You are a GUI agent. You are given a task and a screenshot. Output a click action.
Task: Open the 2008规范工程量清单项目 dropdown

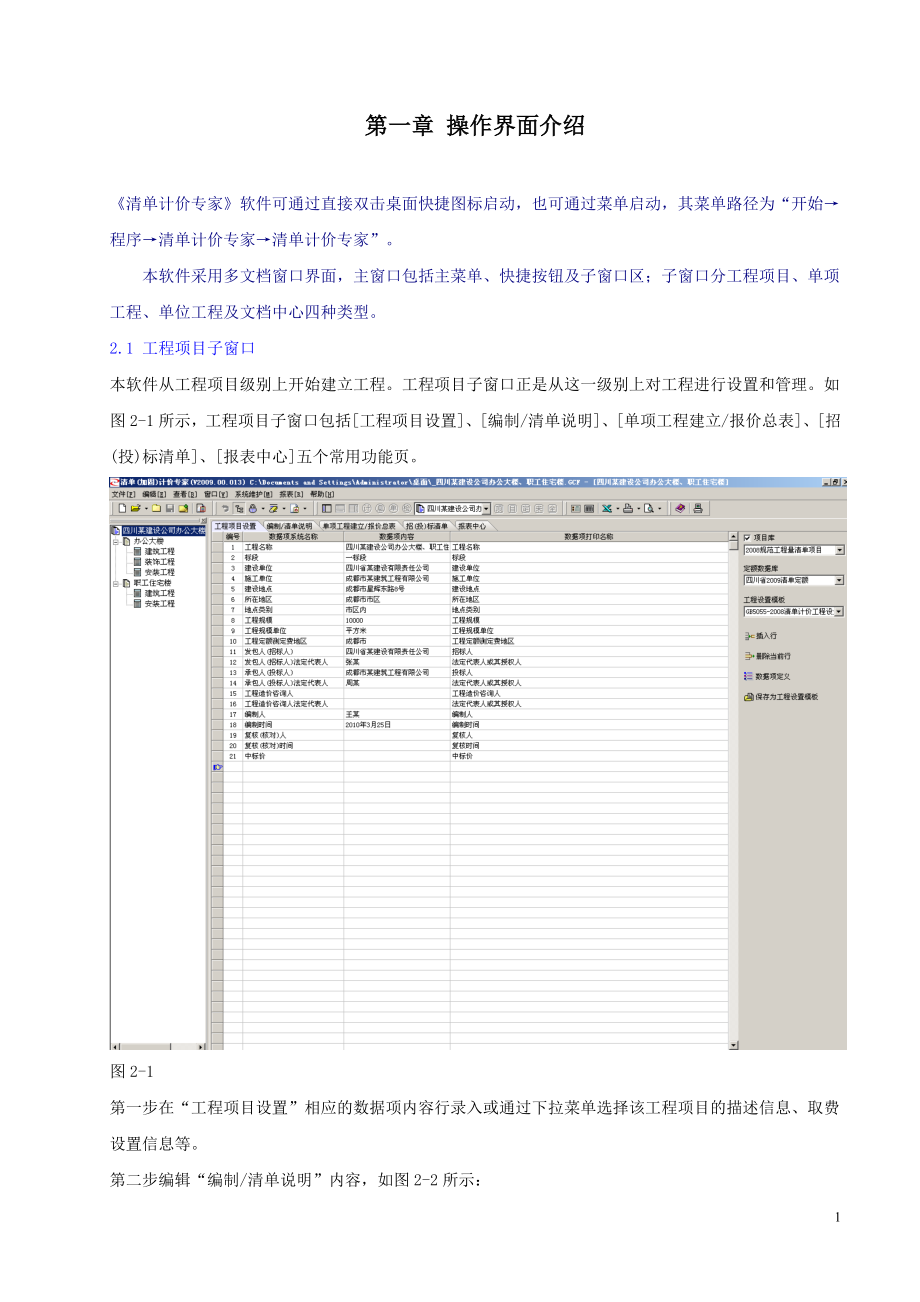point(839,550)
